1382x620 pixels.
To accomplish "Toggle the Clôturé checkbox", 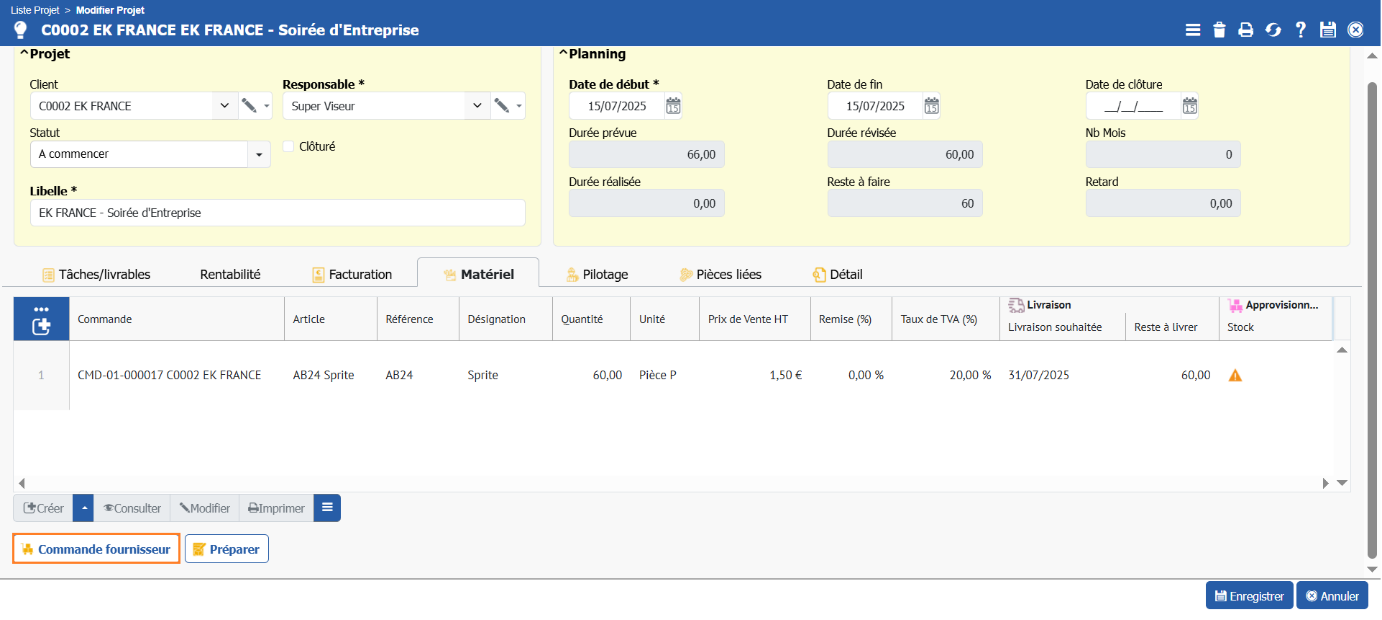I will [x=289, y=146].
